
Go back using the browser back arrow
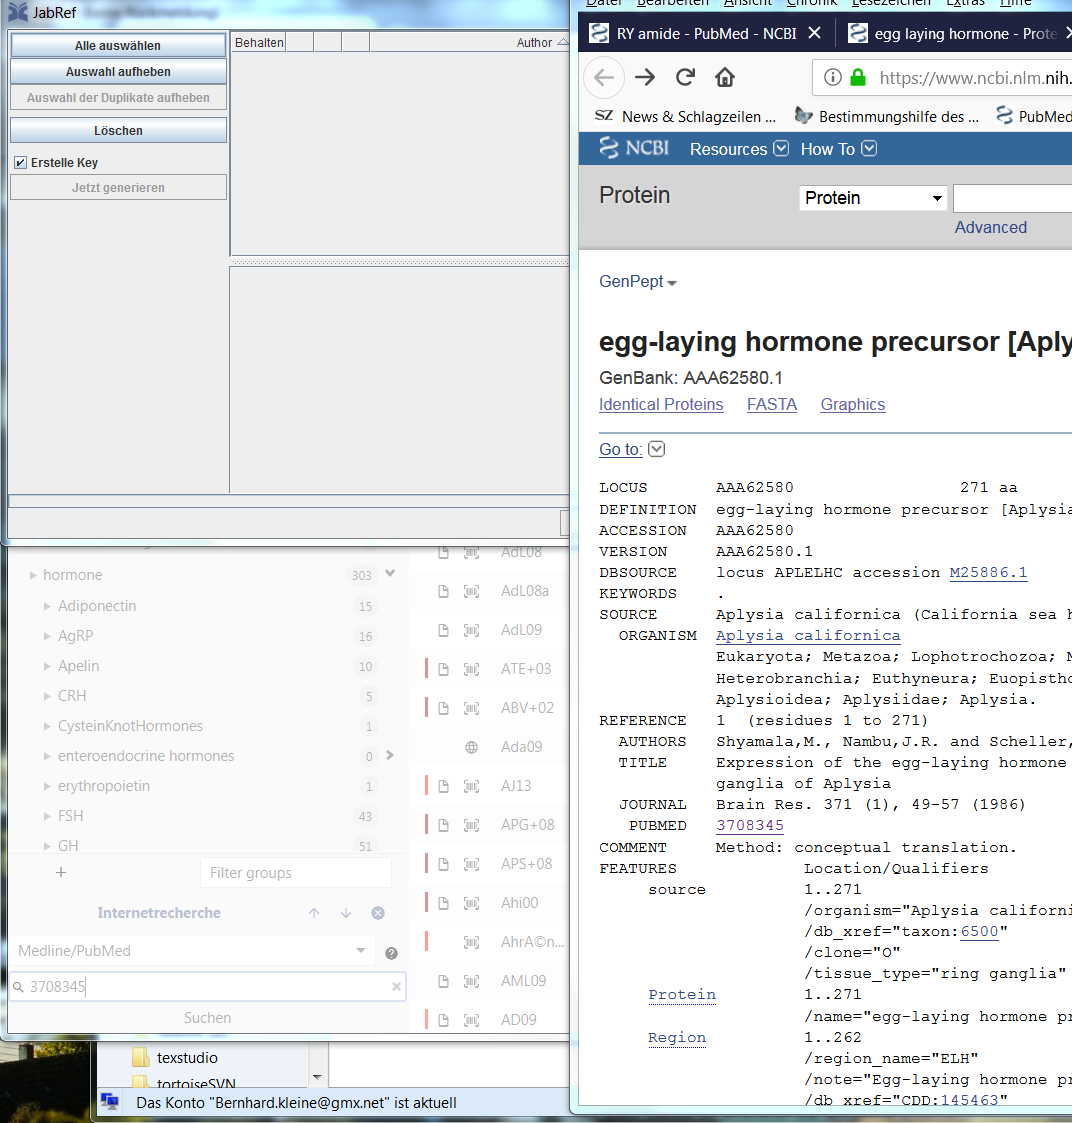[603, 76]
